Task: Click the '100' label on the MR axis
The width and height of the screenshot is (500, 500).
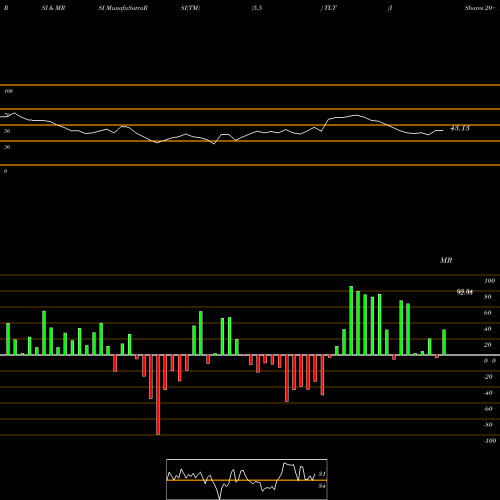Action: [489, 281]
